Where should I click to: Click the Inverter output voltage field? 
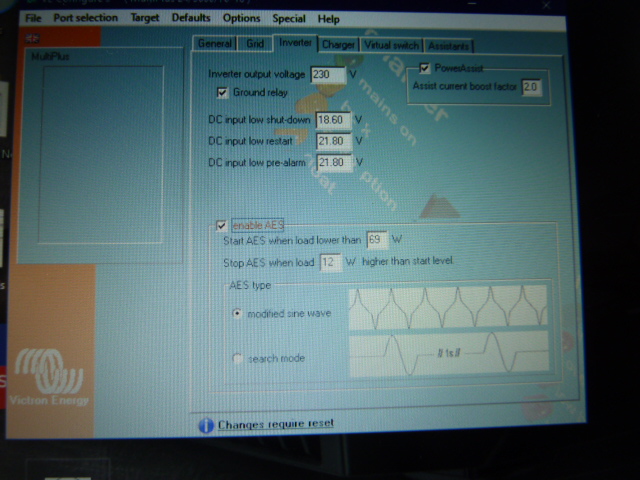point(328,74)
